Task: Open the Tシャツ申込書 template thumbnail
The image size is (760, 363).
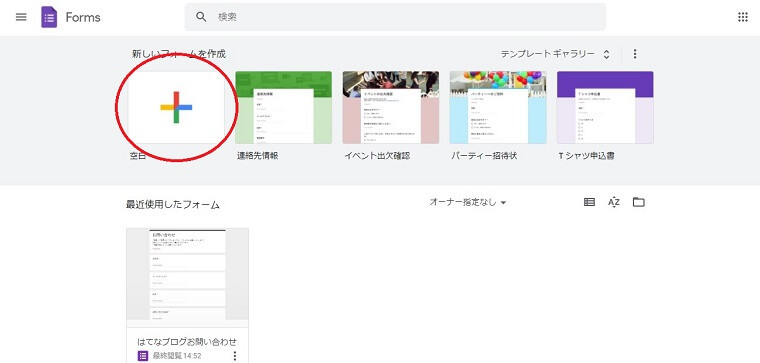Action: [605, 107]
